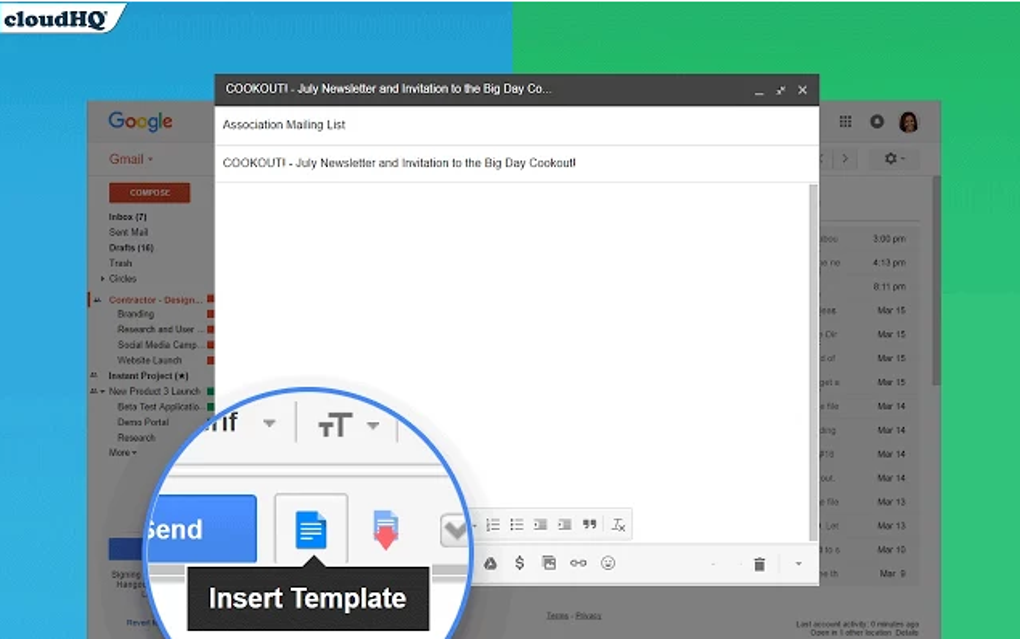Click the numbered list icon
The width and height of the screenshot is (1020, 639).
click(x=493, y=524)
